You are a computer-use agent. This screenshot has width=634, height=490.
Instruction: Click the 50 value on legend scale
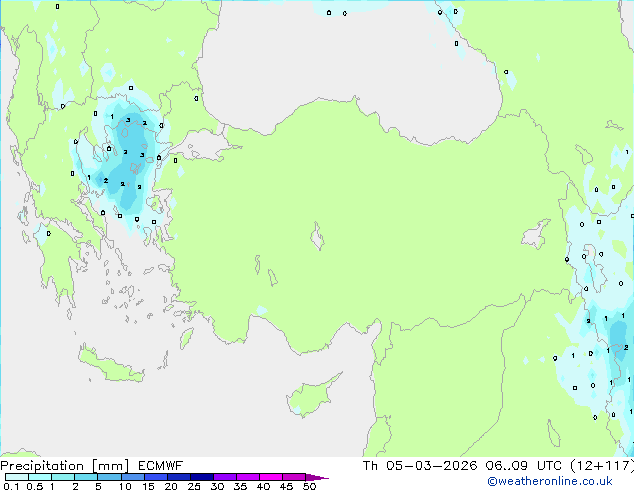point(309,487)
